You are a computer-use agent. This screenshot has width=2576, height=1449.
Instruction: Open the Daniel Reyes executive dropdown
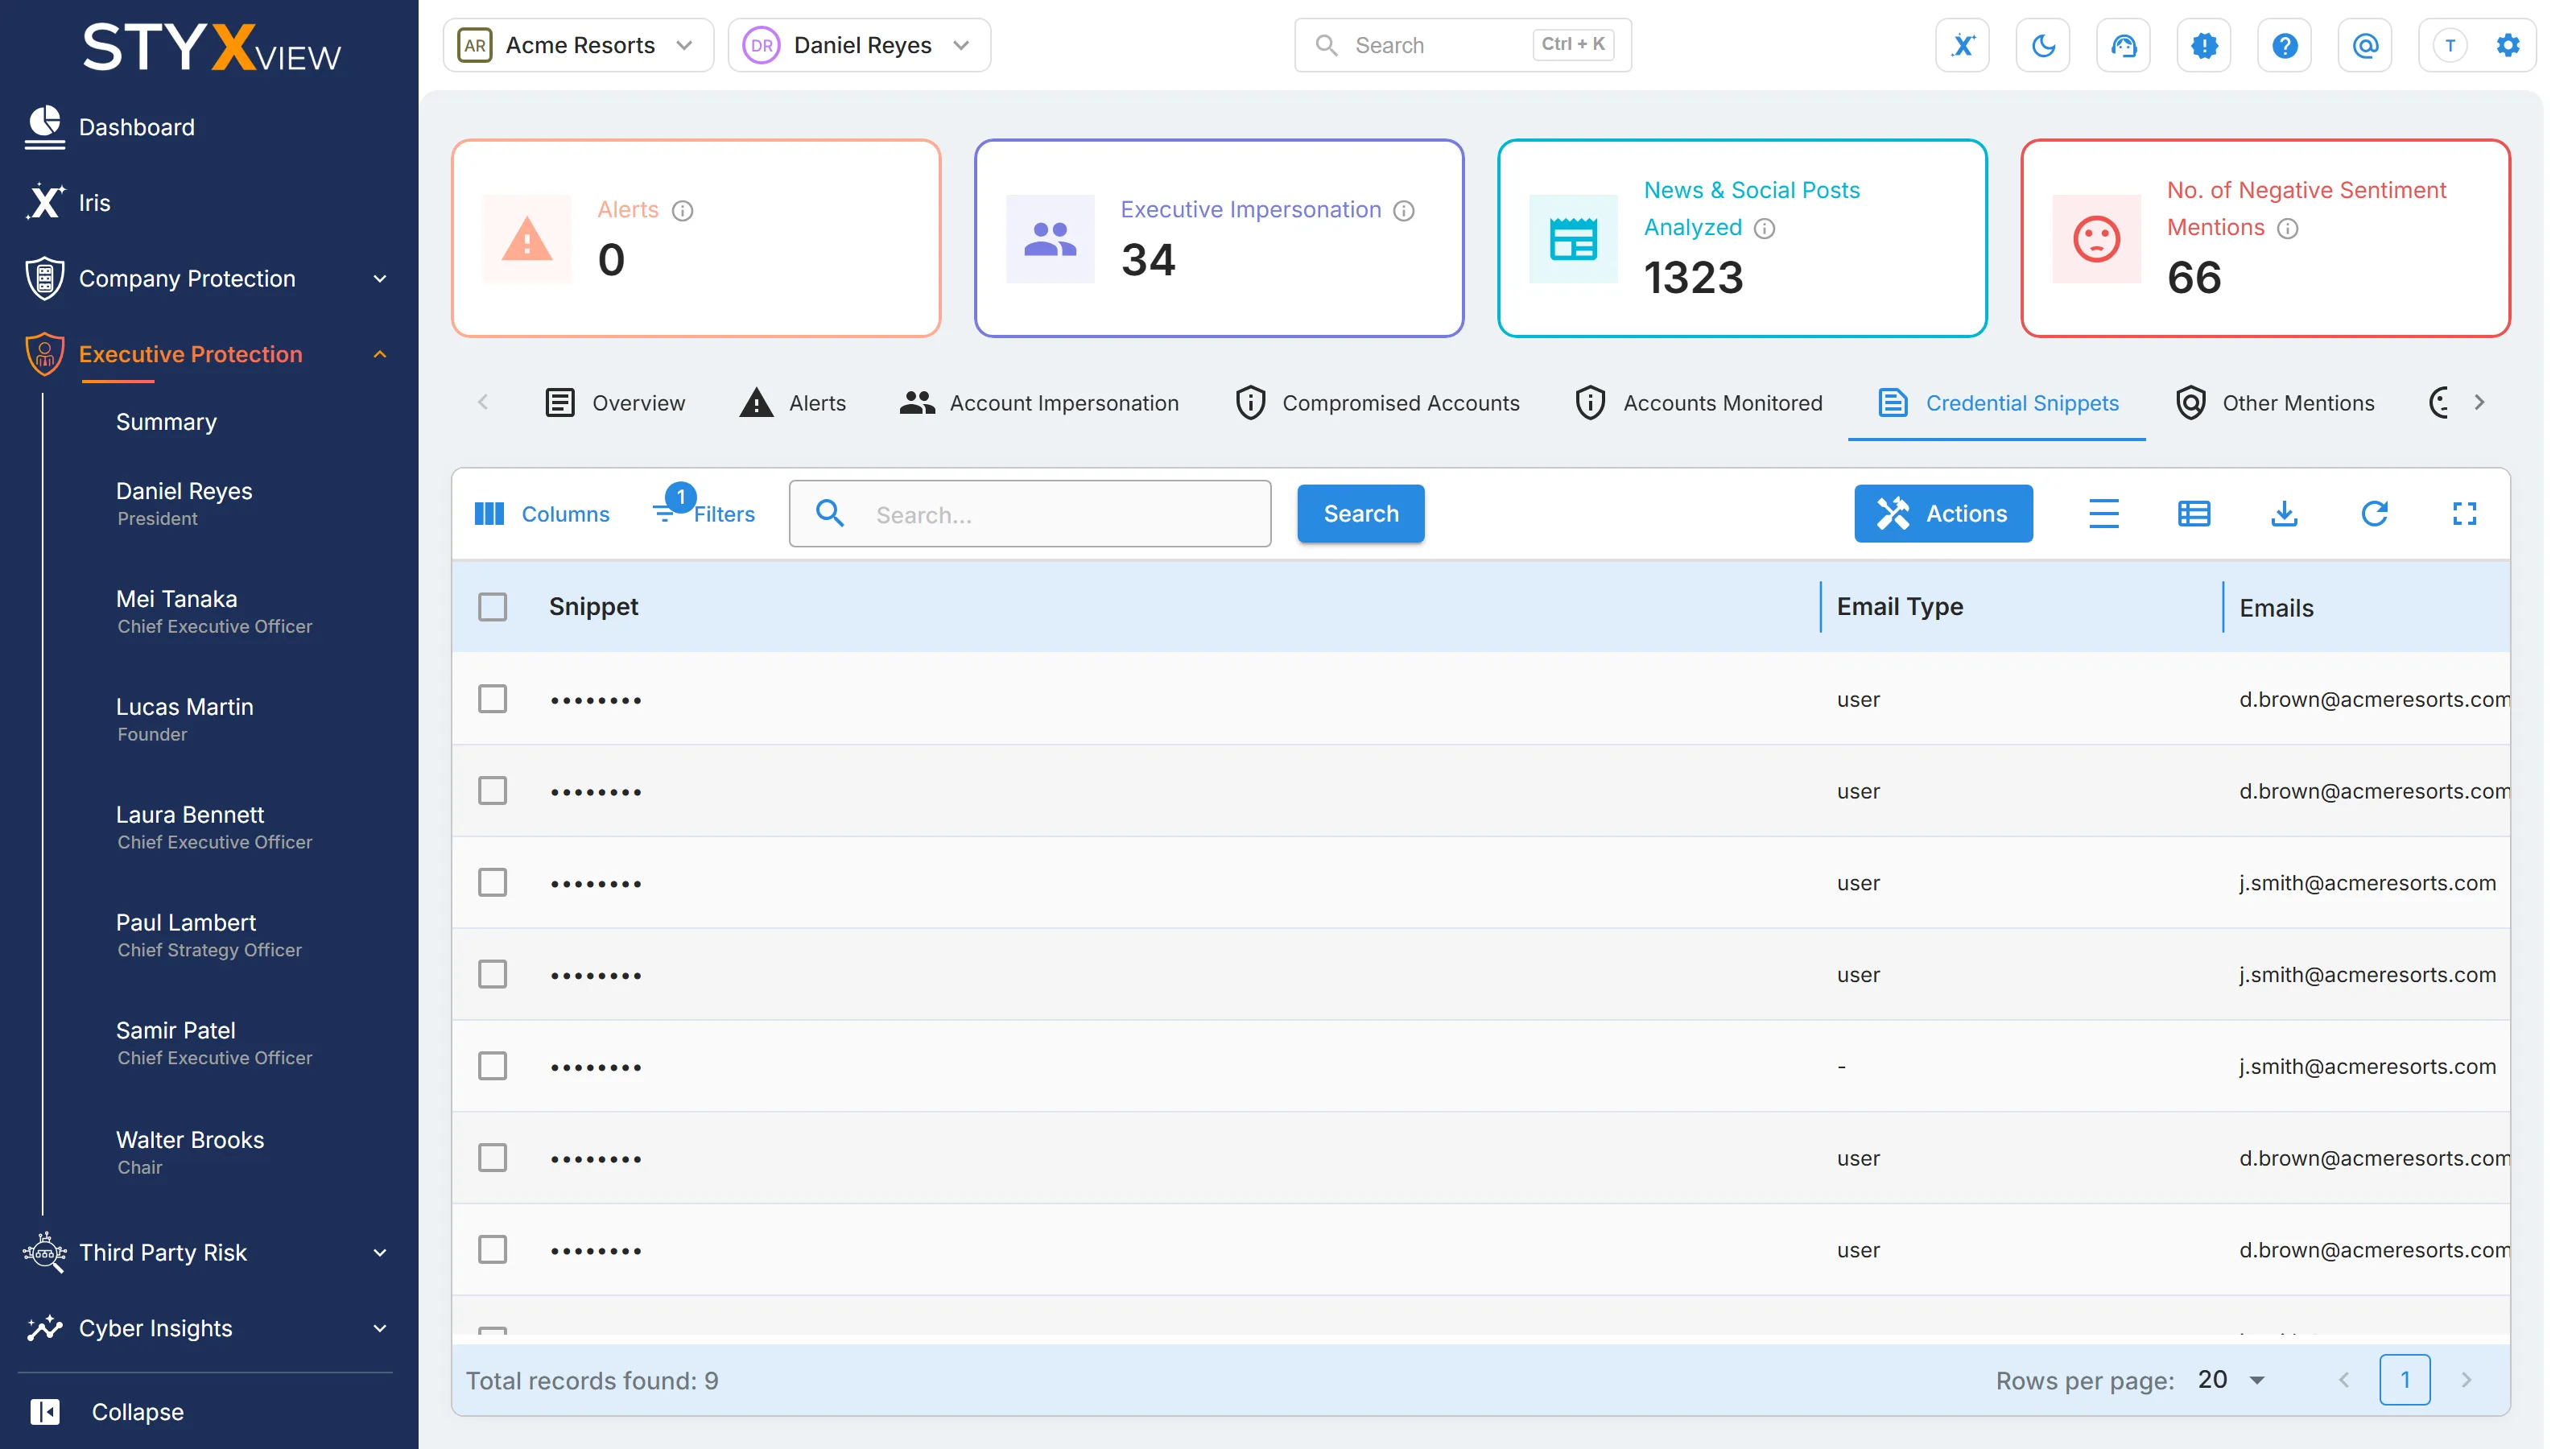point(859,45)
